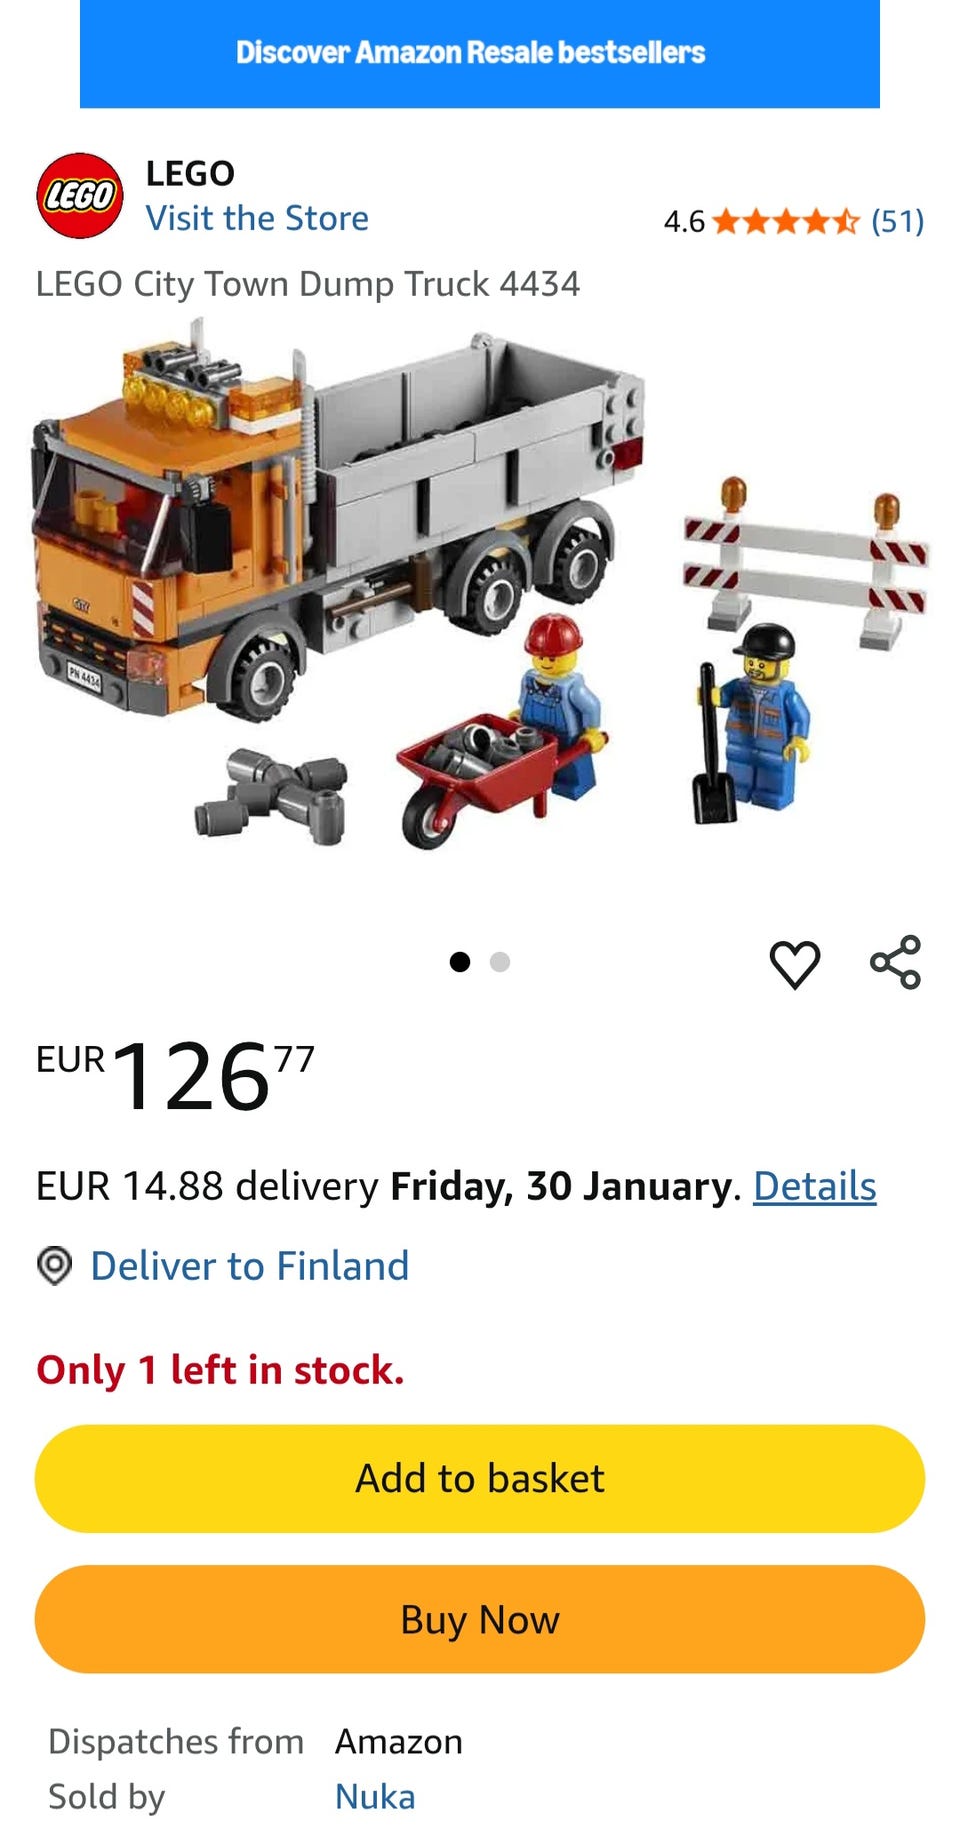
Task: Open the star rating breakdown
Action: click(785, 221)
